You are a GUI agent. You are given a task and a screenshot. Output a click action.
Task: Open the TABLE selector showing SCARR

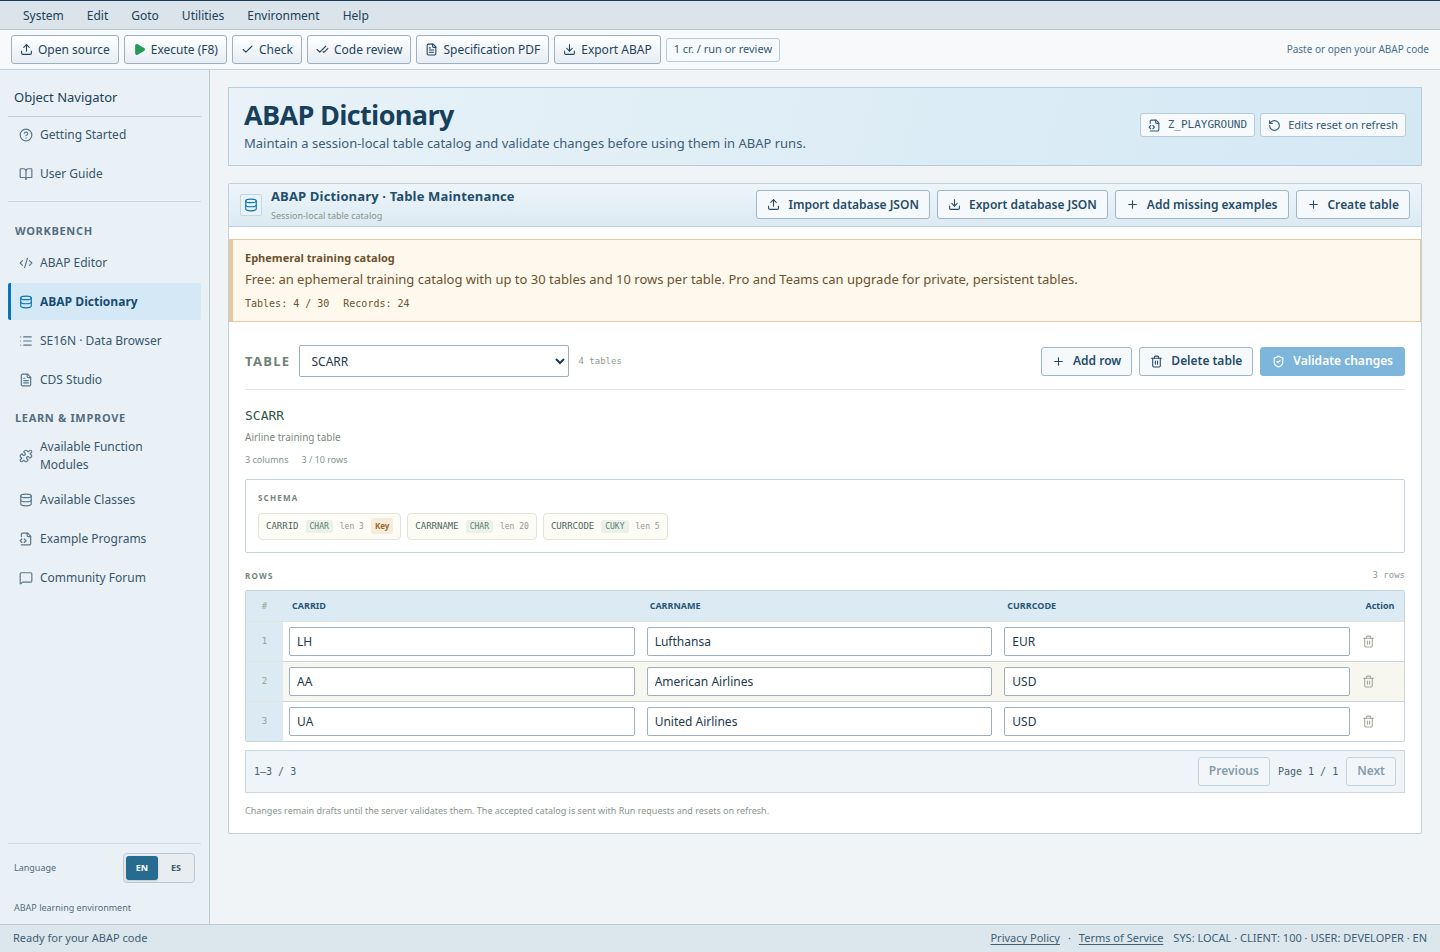coord(434,361)
